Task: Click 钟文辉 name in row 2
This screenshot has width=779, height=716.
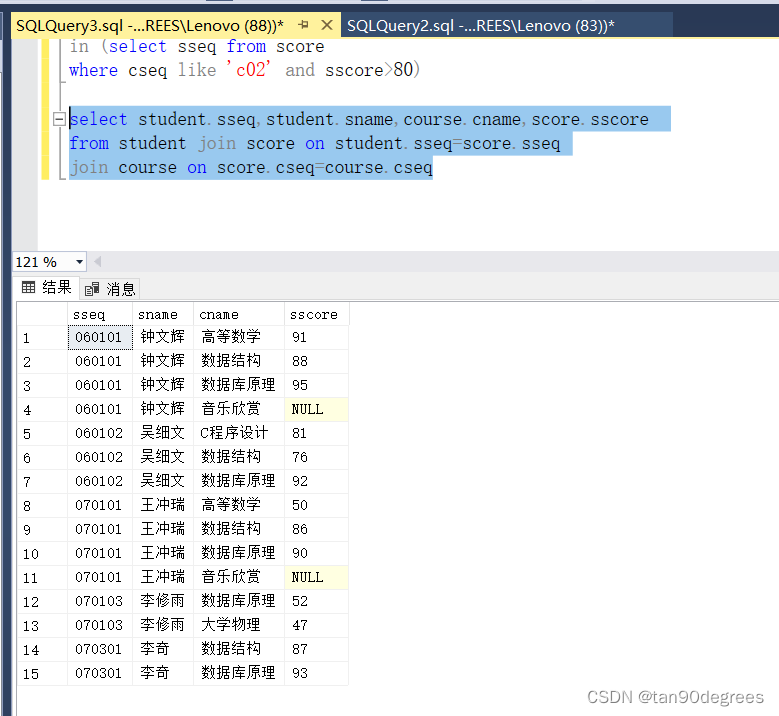Action: pos(163,361)
